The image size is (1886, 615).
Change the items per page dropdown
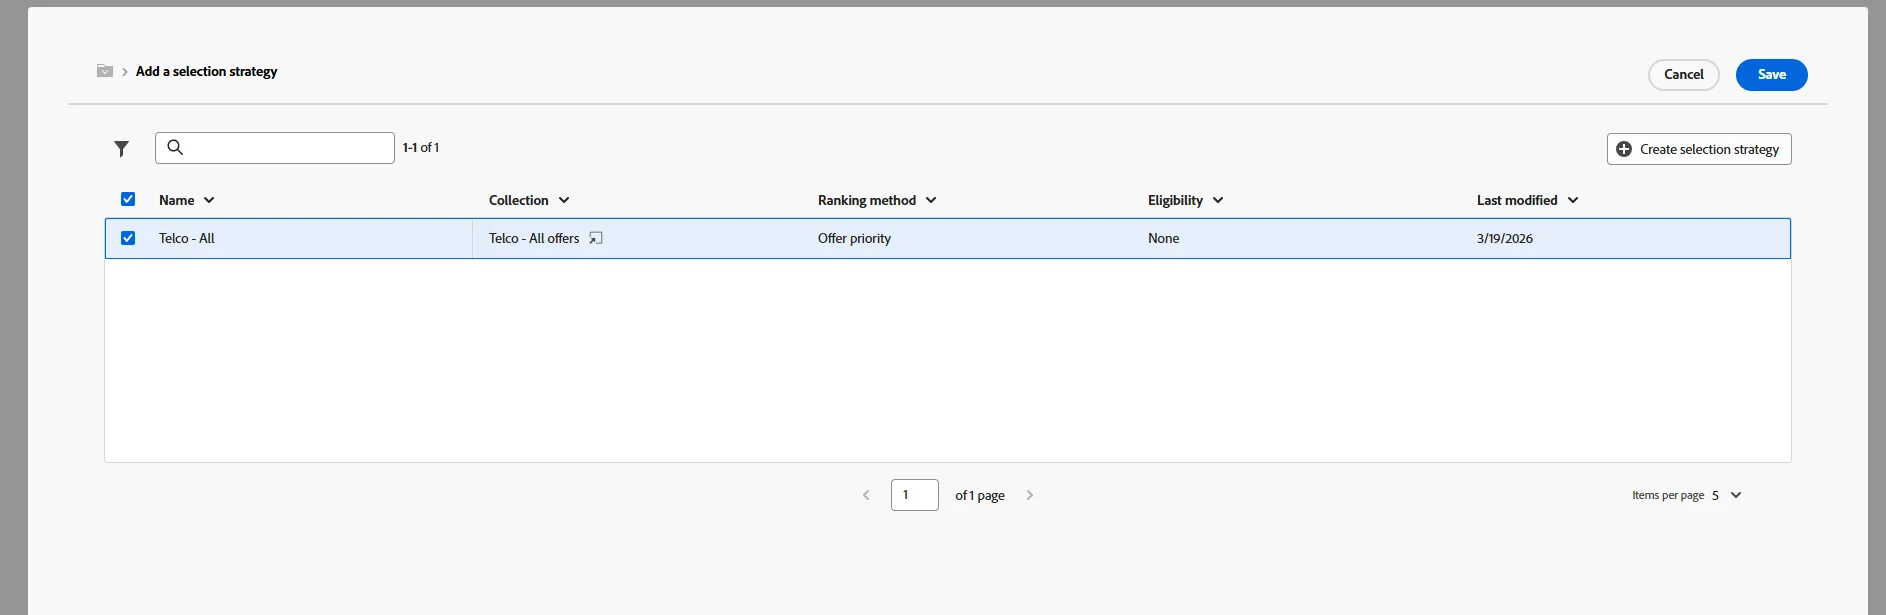point(1727,495)
